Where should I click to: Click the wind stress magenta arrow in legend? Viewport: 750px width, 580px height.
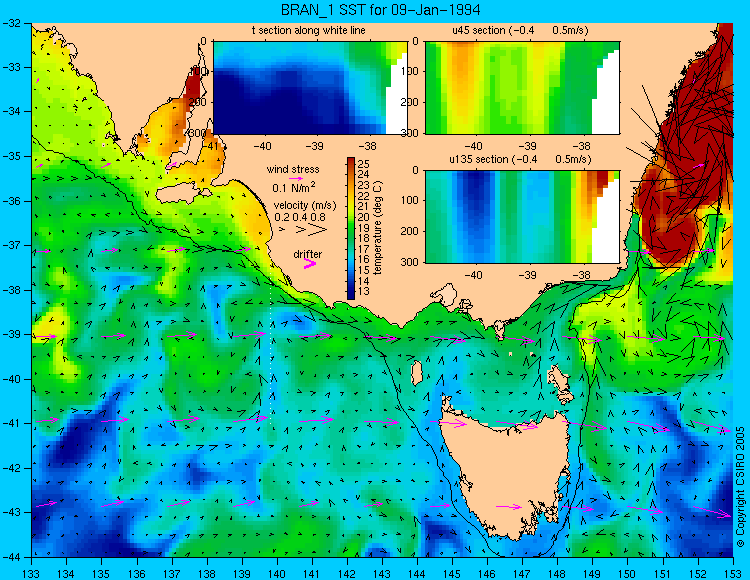tap(296, 178)
